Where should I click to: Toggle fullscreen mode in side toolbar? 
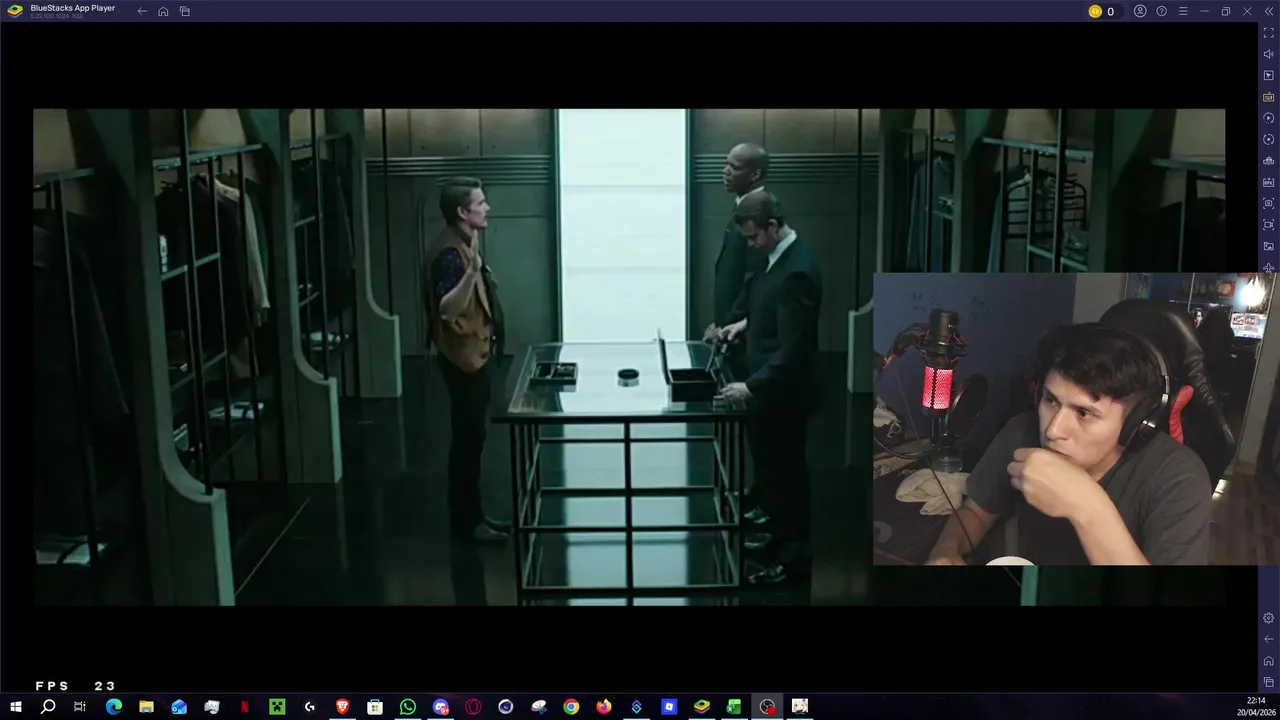point(1269,33)
